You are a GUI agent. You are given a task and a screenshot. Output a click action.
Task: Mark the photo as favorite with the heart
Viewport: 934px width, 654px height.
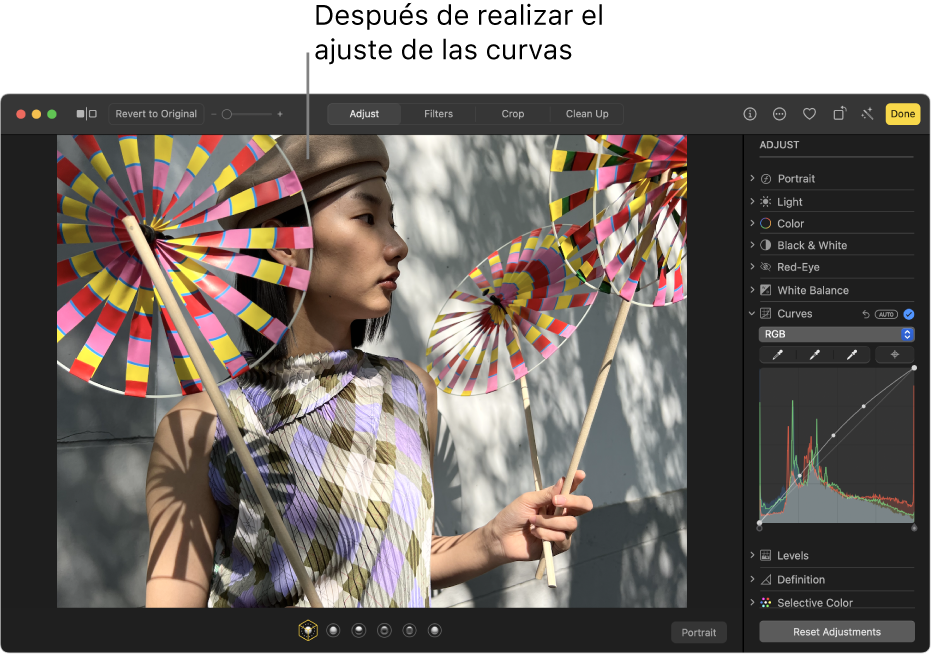[x=810, y=114]
